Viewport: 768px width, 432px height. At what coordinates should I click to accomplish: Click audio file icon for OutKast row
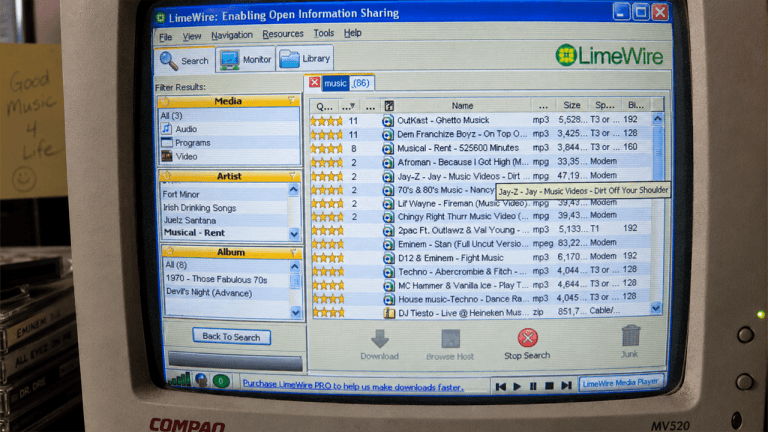387,120
